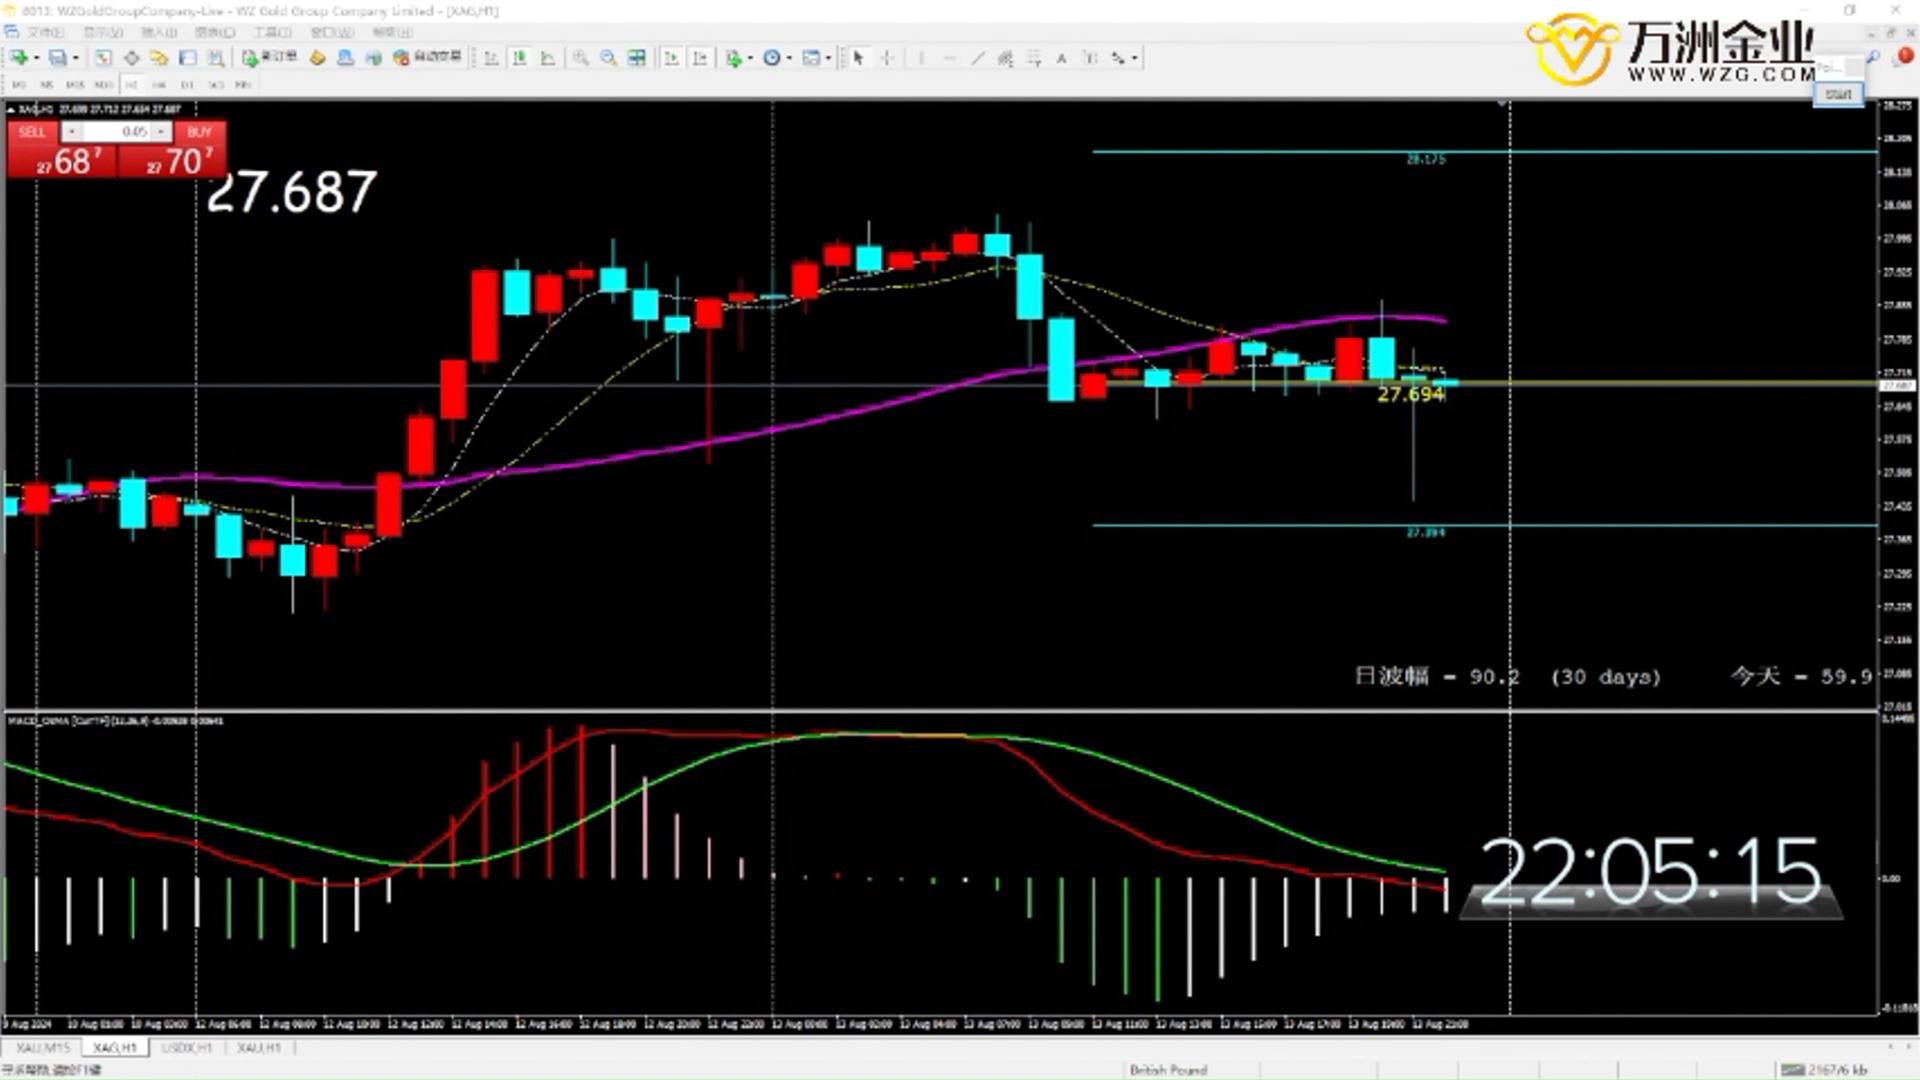Viewport: 1920px width, 1080px height.
Task: Open the Profiles toolbar icon
Action: (x=57, y=58)
